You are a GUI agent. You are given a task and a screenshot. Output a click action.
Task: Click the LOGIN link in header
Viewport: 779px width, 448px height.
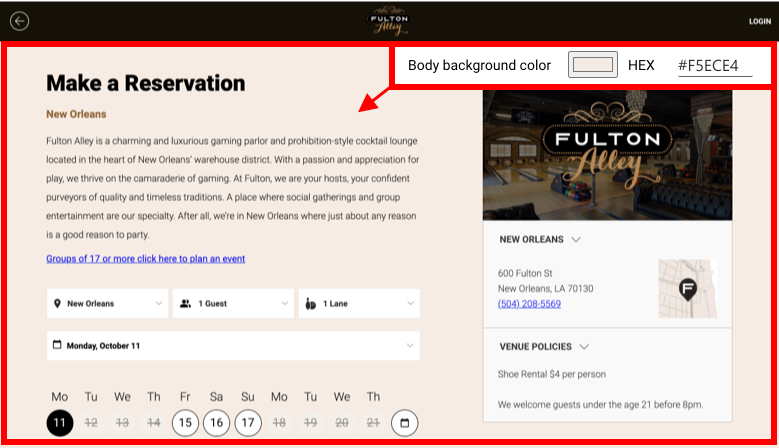point(759,21)
